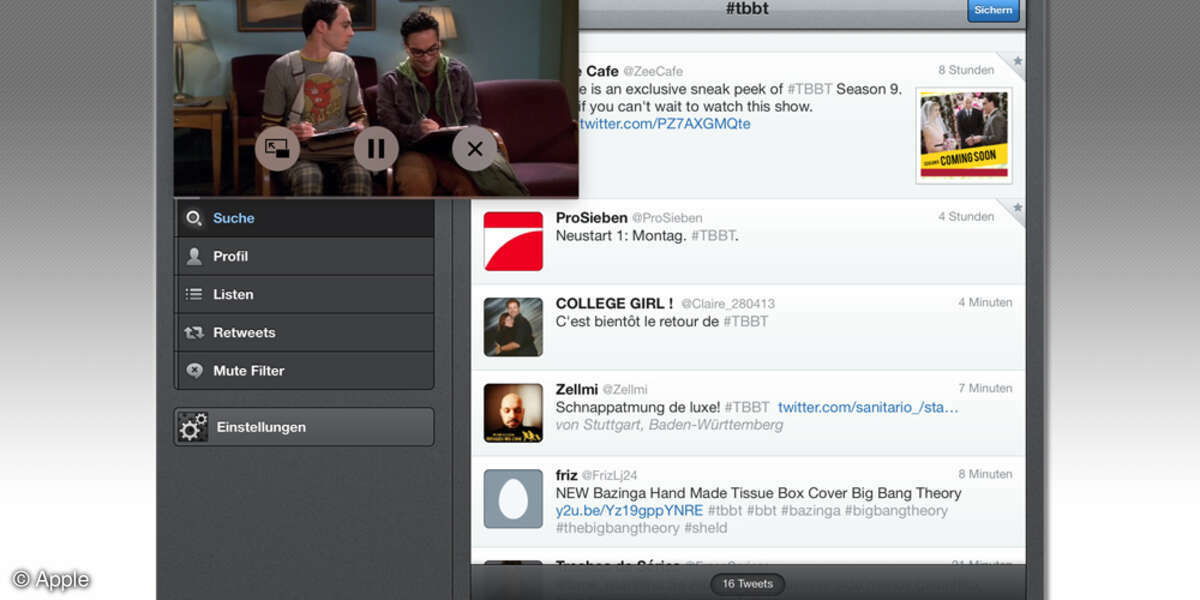The height and width of the screenshot is (600, 1200).
Task: Open Einstellungen settings button
Action: click(x=304, y=427)
